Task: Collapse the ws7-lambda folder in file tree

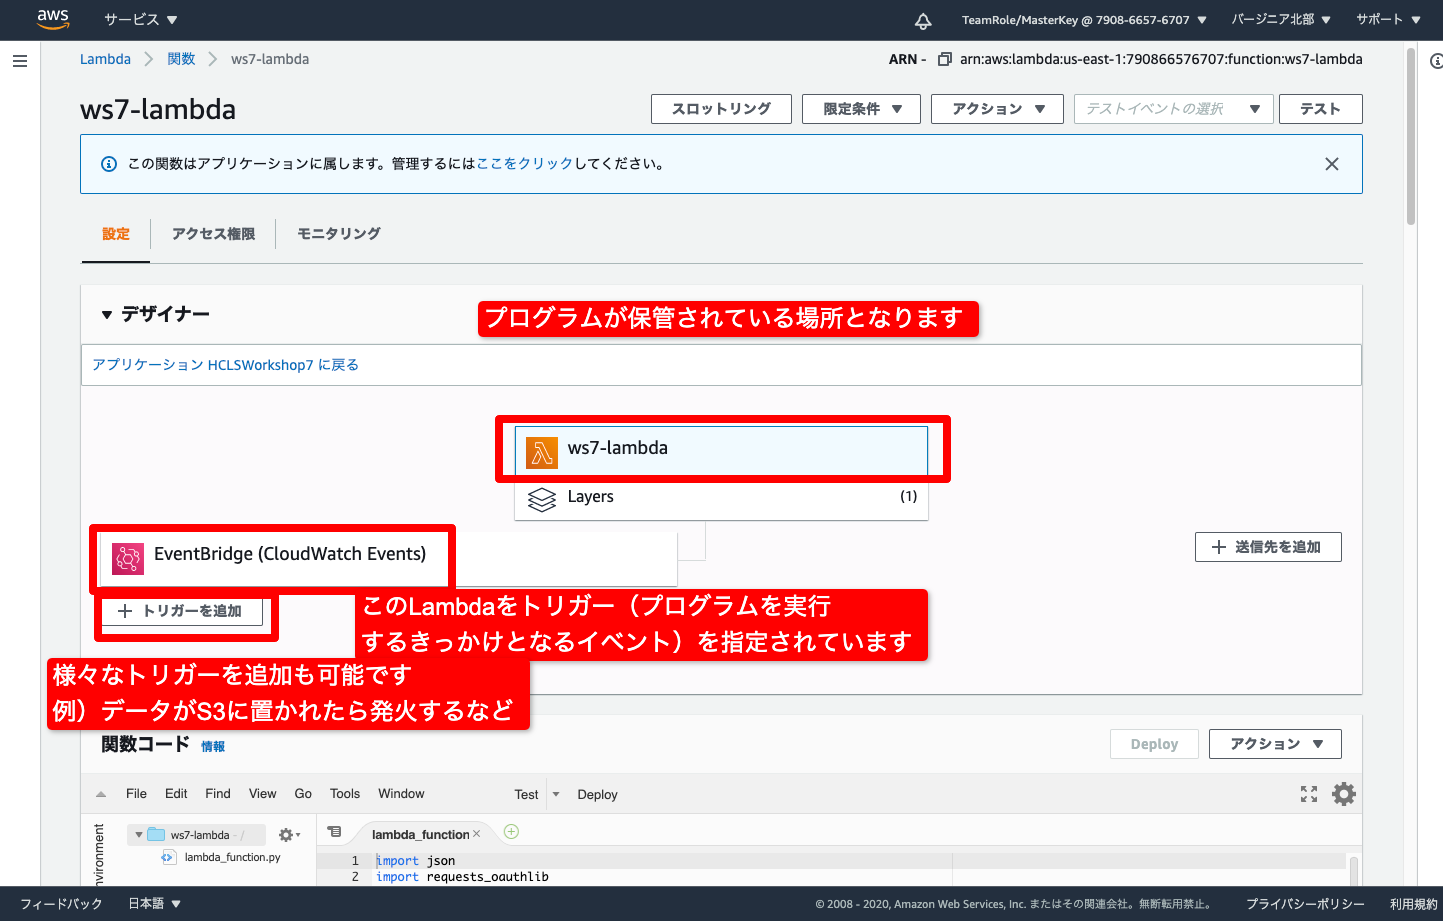Action: click(x=139, y=835)
